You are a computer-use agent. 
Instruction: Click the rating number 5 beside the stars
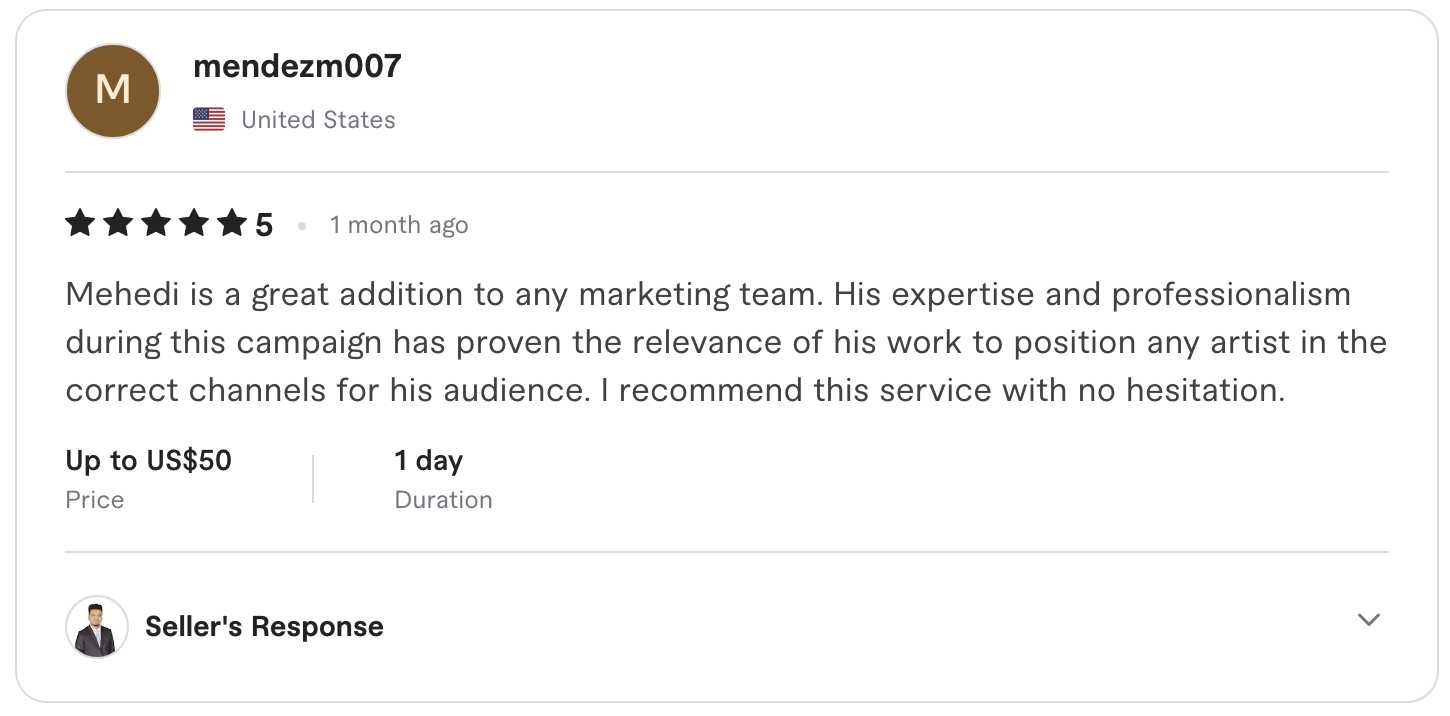[264, 225]
